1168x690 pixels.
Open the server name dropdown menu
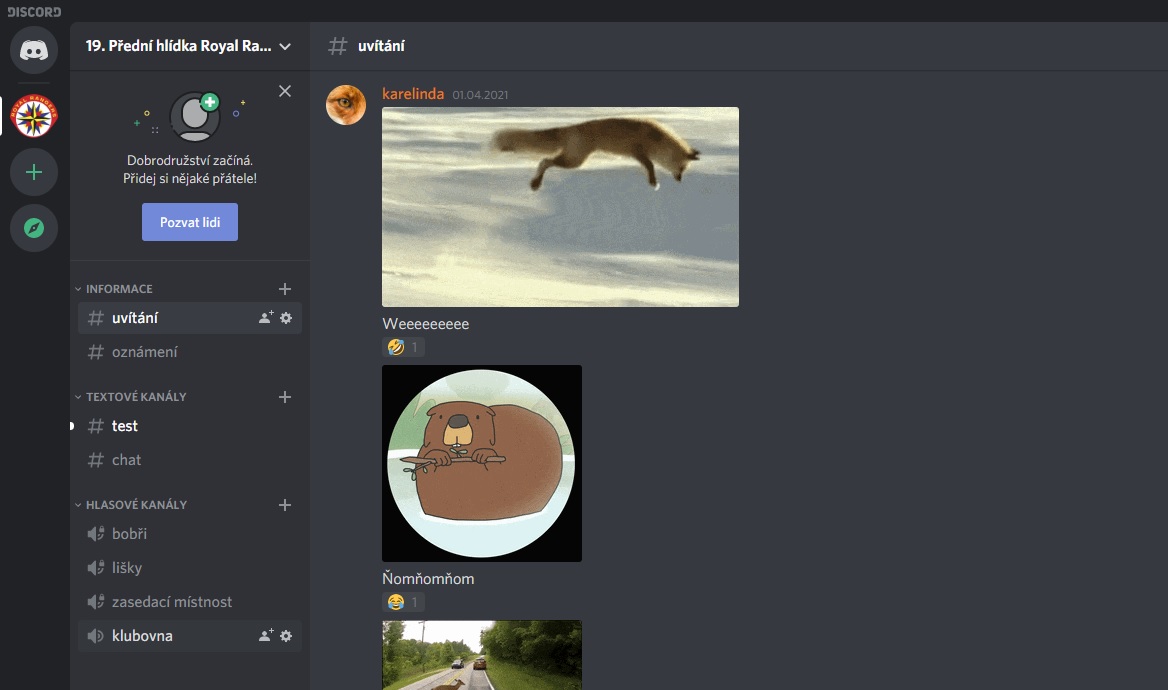coord(285,46)
